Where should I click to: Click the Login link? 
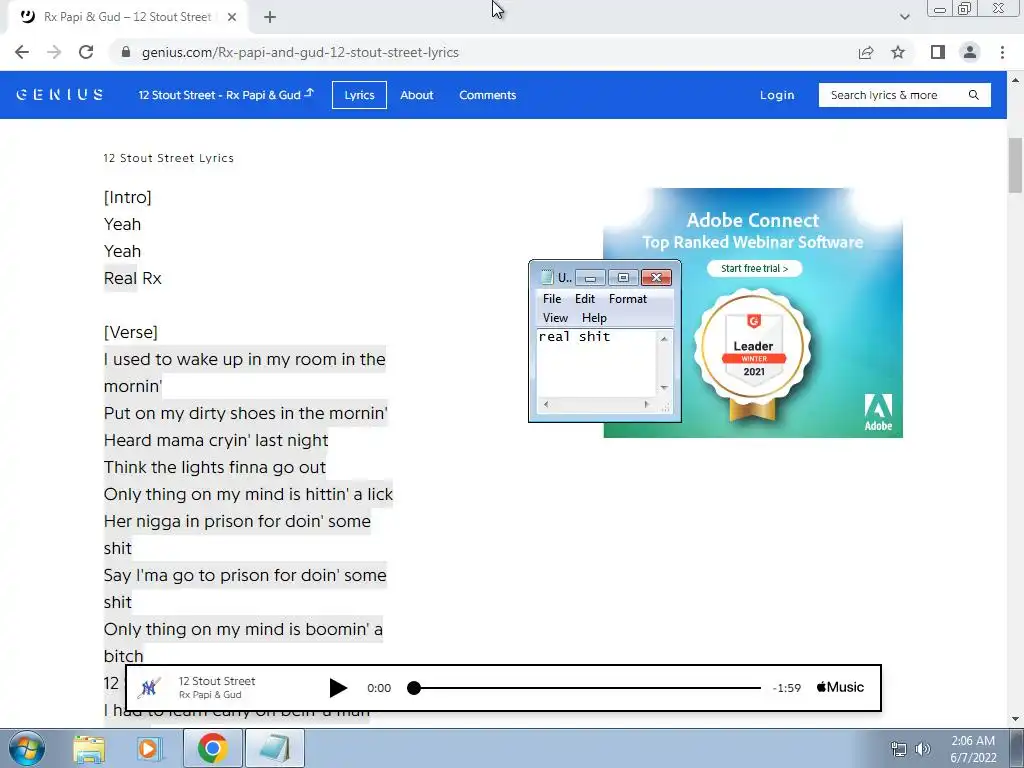(x=777, y=95)
